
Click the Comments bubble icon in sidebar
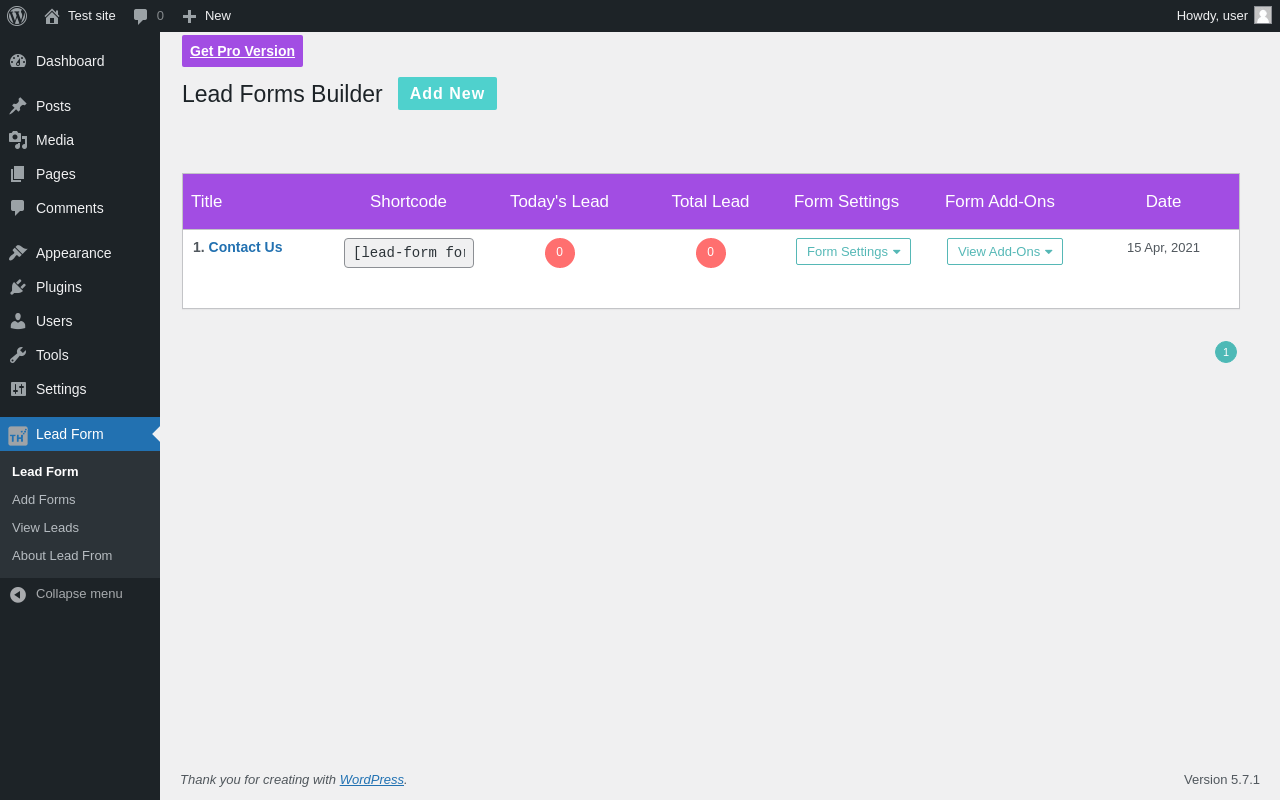point(18,208)
